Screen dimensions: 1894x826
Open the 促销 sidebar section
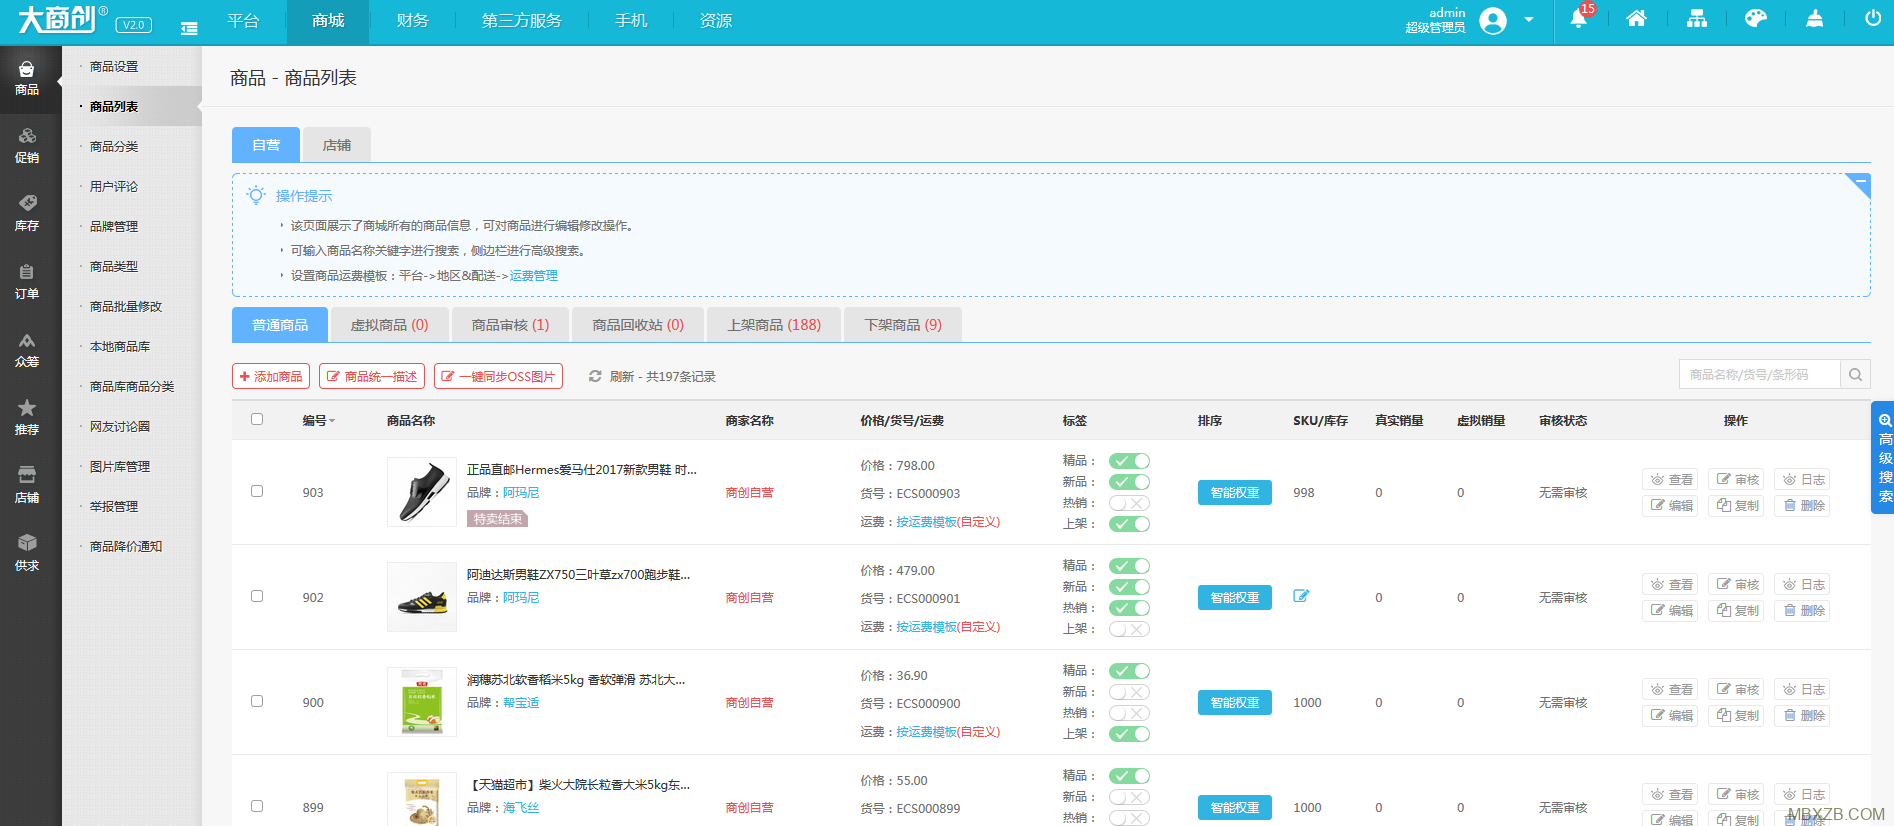coord(27,147)
